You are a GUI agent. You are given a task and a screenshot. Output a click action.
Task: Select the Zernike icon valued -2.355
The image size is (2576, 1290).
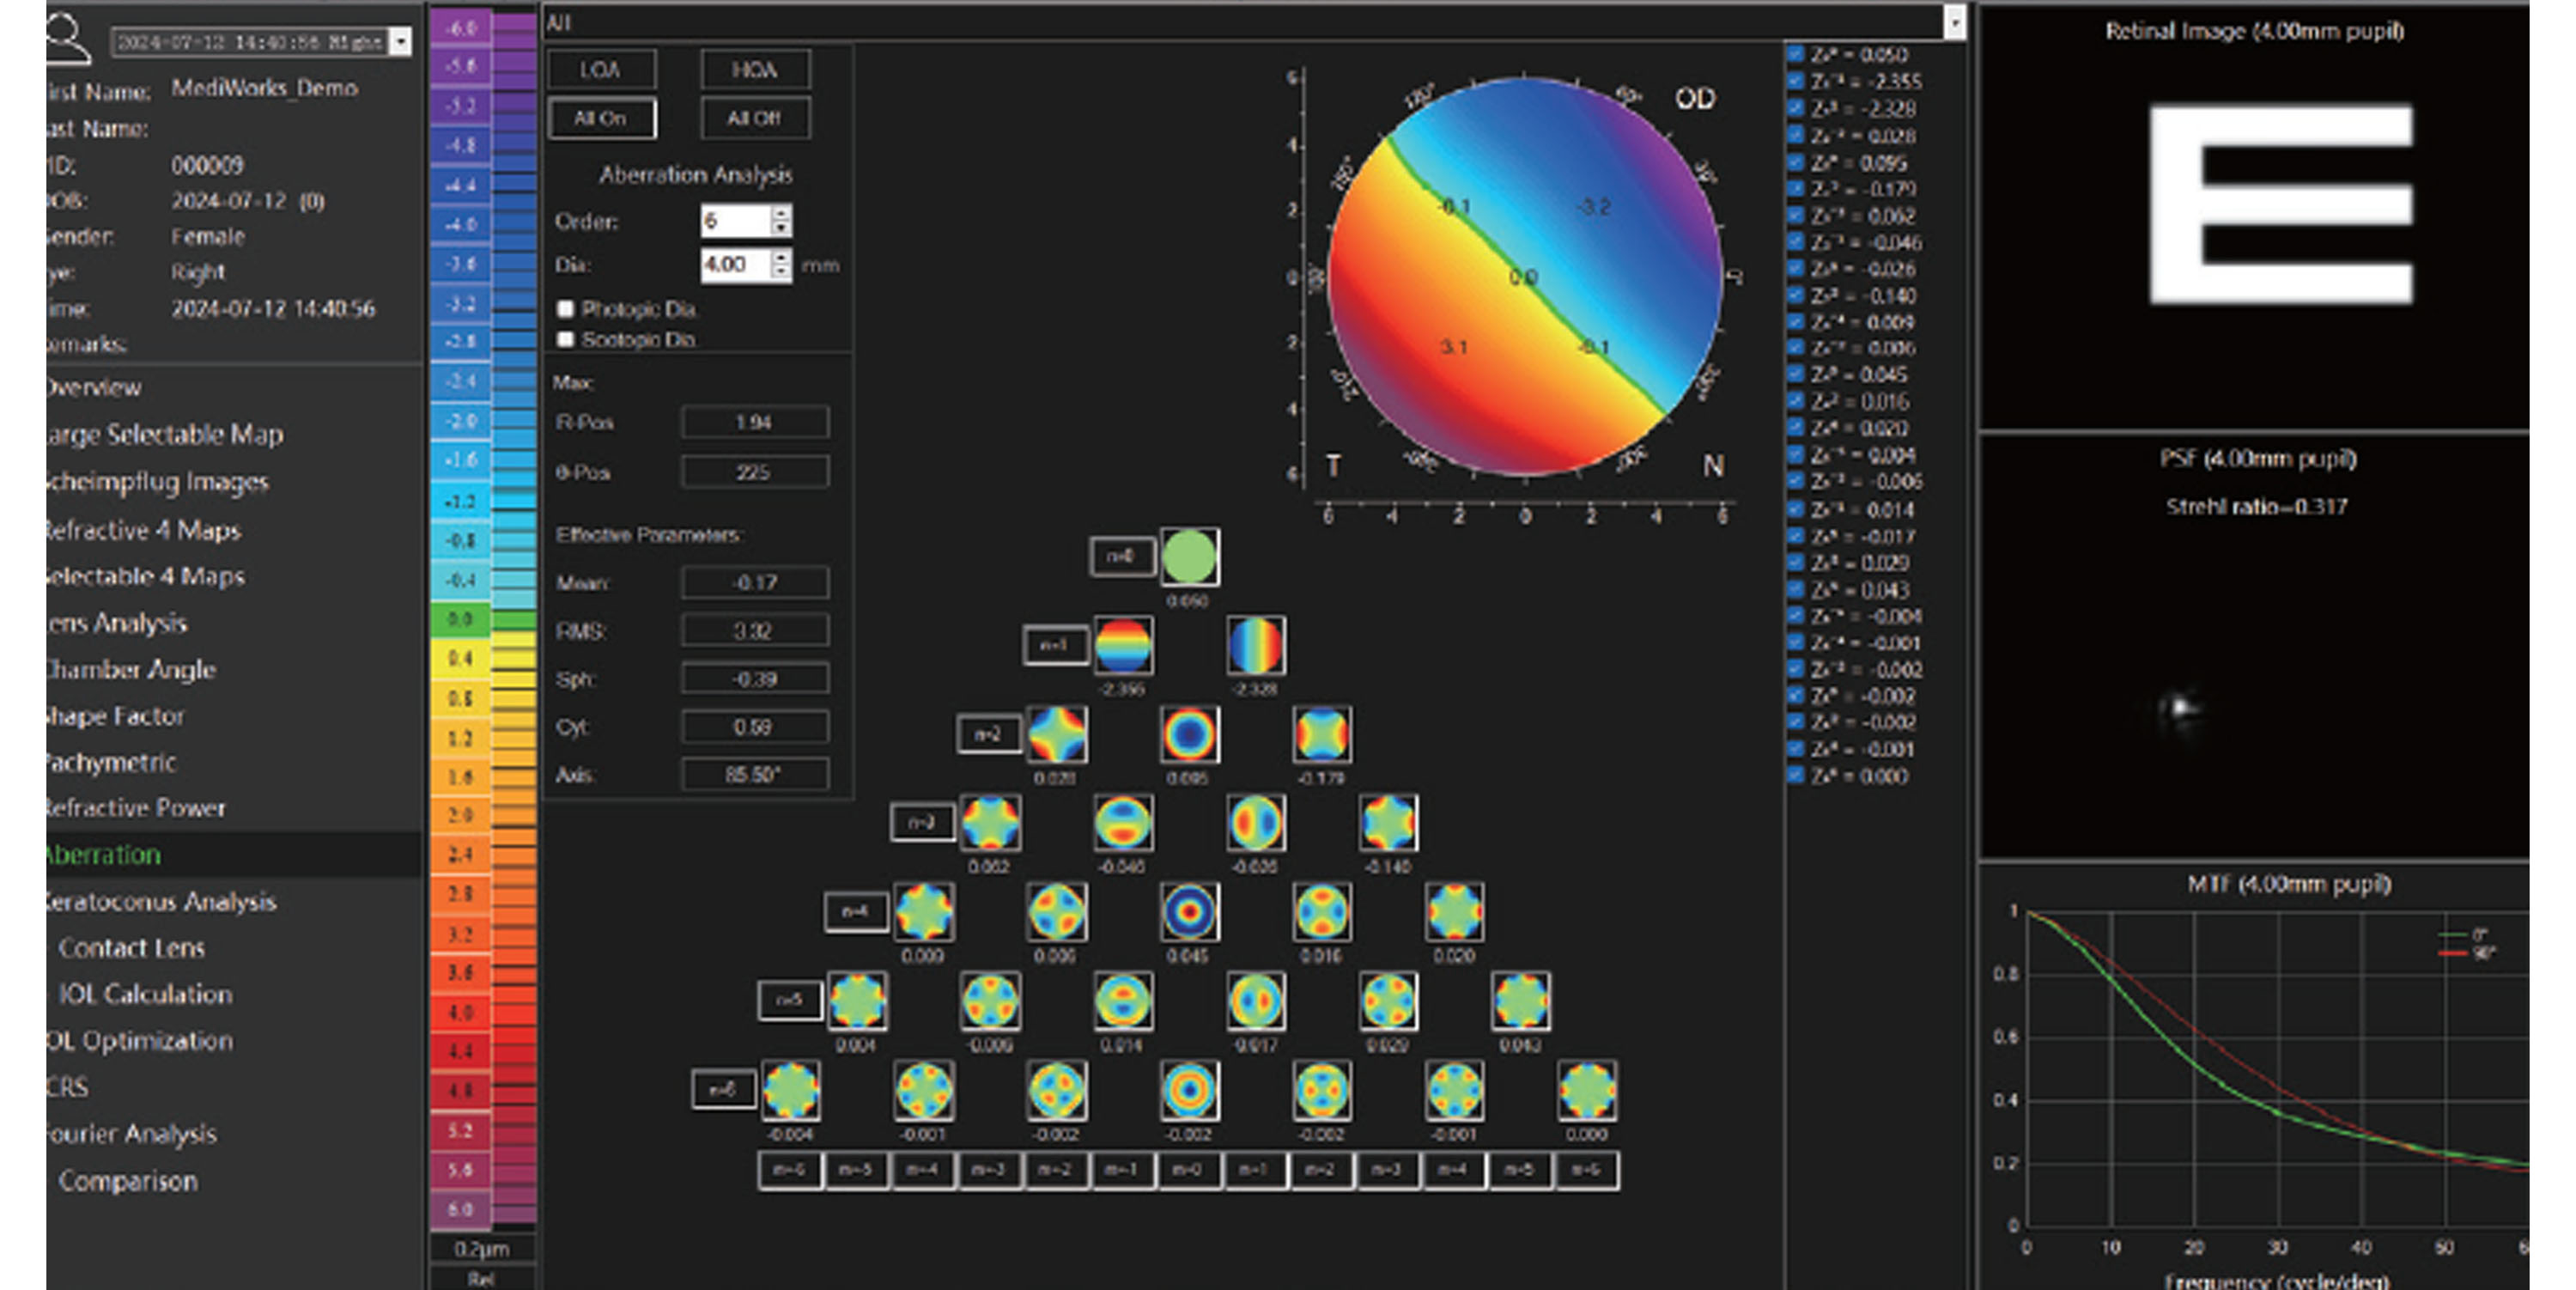point(1123,646)
